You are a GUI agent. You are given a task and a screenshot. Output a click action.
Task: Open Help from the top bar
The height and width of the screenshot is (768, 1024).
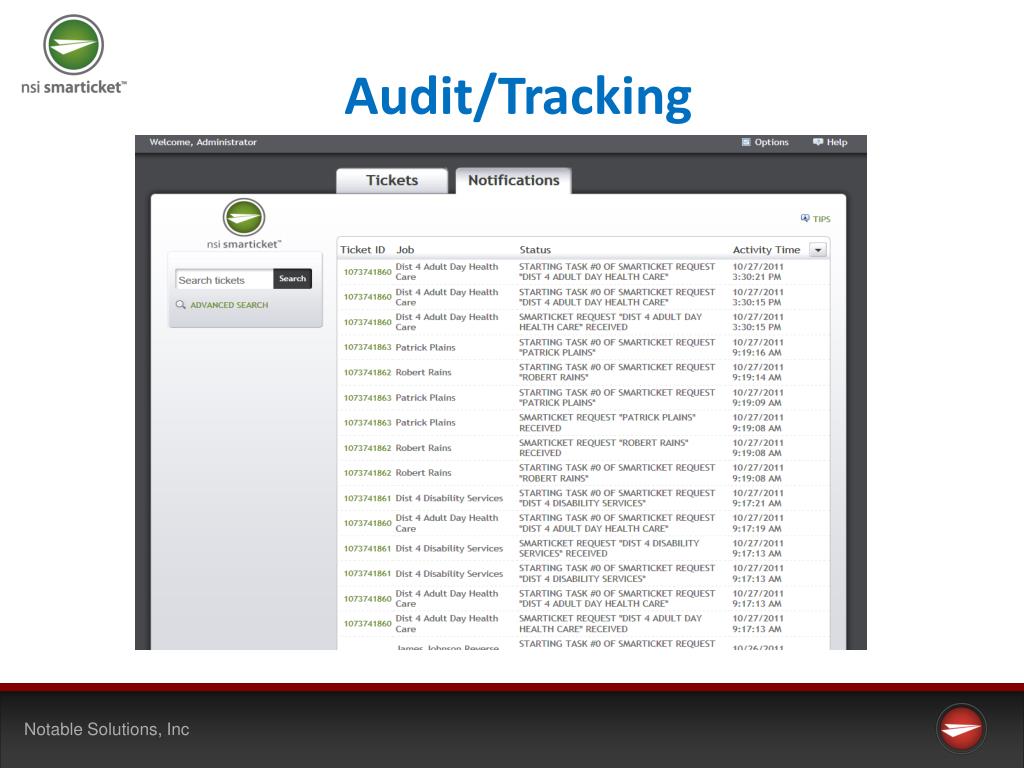[x=830, y=142]
